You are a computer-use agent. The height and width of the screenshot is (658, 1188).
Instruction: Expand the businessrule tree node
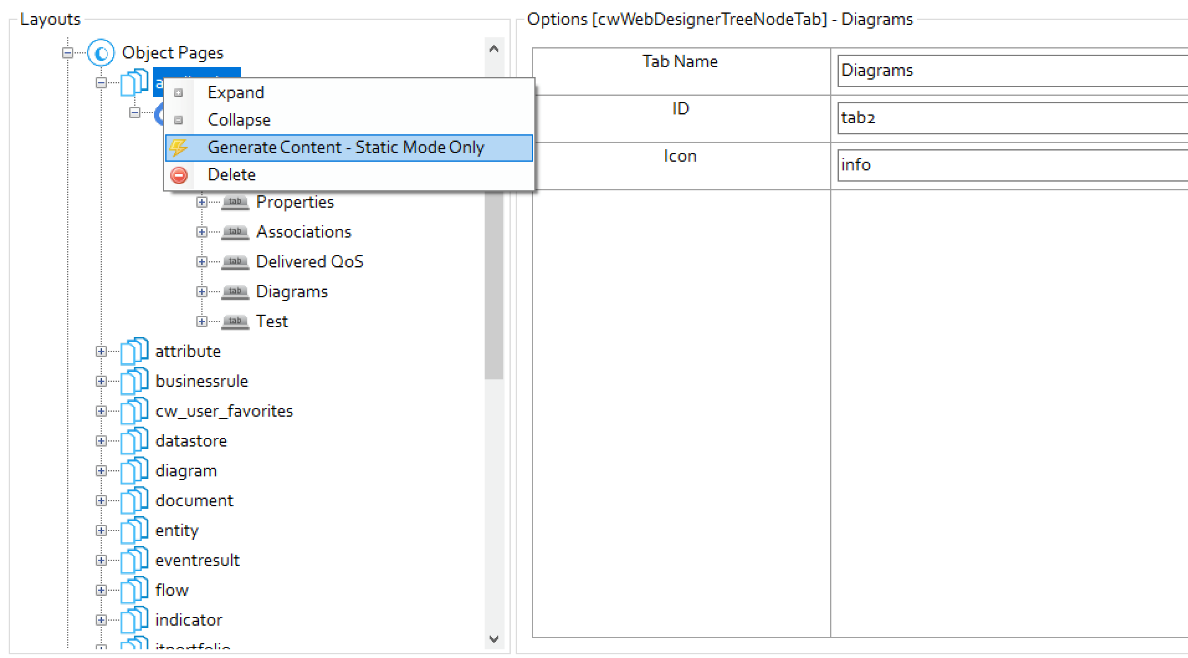(x=101, y=381)
